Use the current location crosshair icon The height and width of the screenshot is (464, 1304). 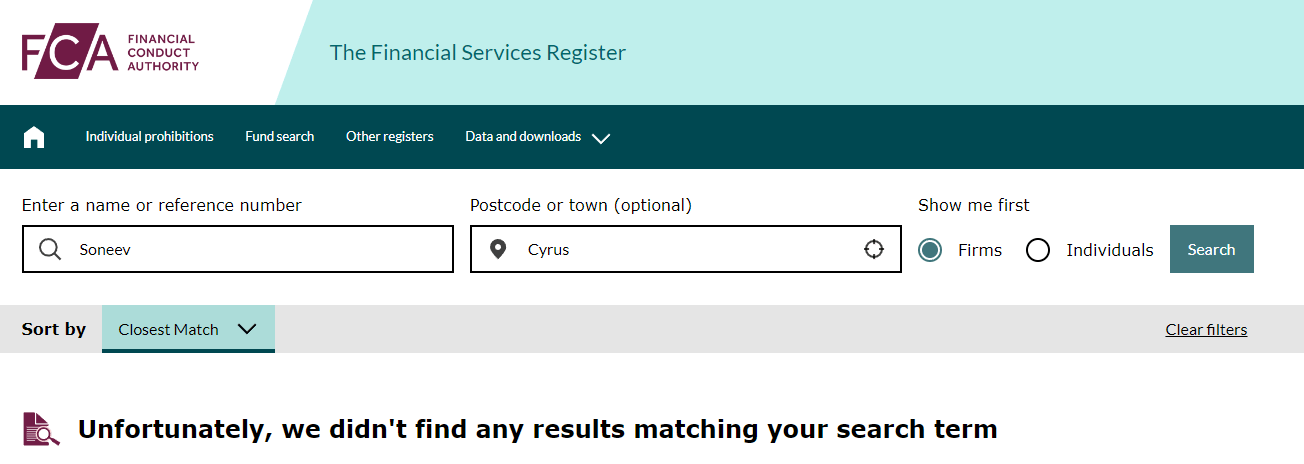point(874,249)
